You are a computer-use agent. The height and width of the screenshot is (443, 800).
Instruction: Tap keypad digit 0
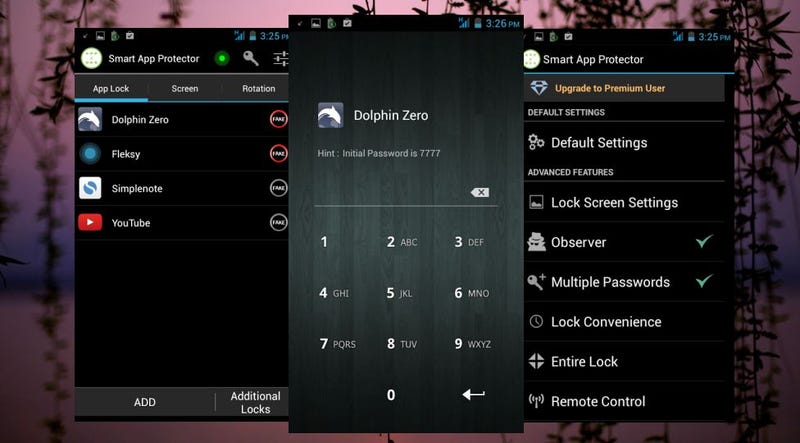(x=391, y=395)
